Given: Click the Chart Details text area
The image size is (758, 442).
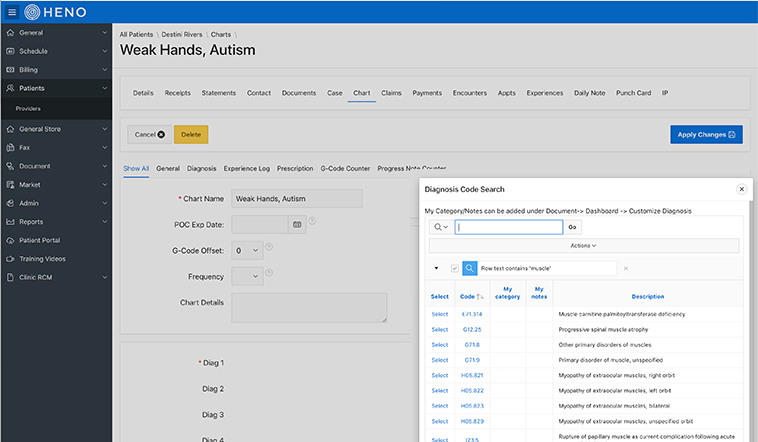Looking at the screenshot, I should 309,308.
